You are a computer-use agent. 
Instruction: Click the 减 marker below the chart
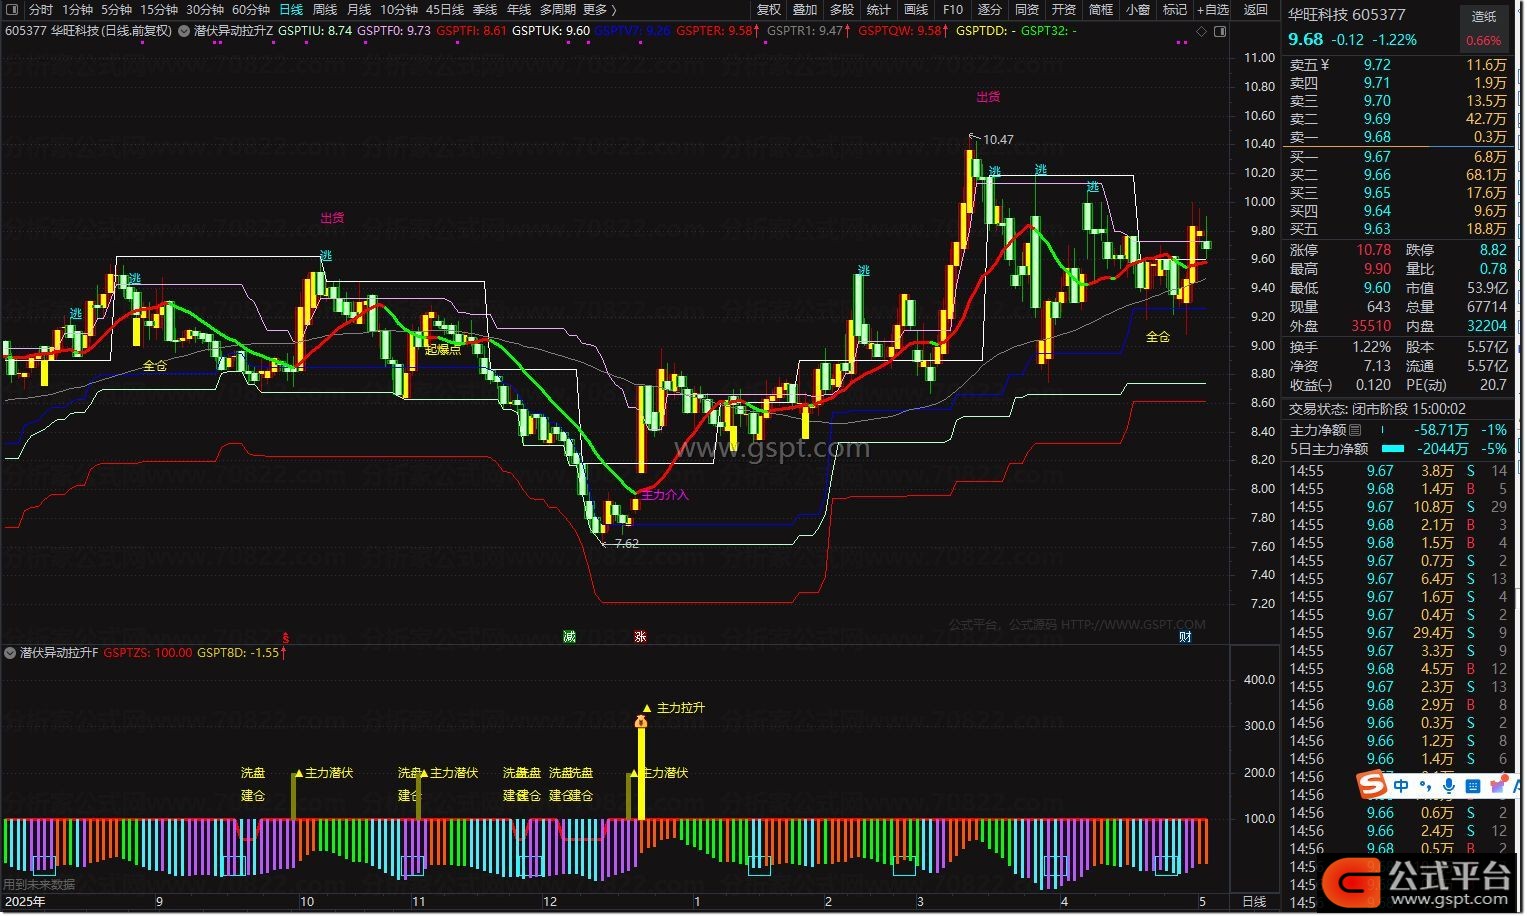(569, 637)
